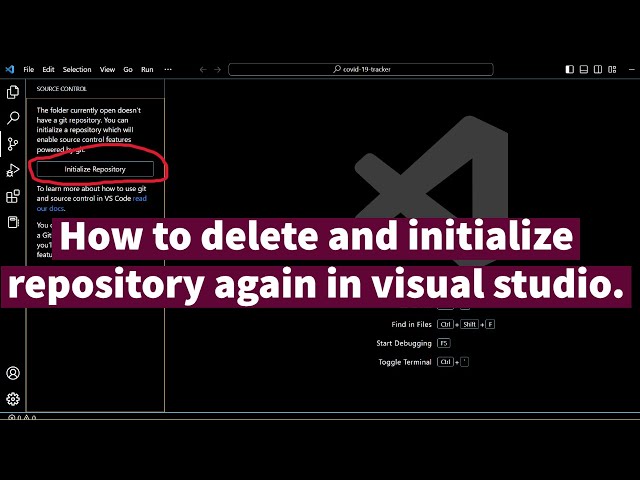Screen dimensions: 640x480
Task: Open the Customize Layout icon
Action: (x=612, y=69)
